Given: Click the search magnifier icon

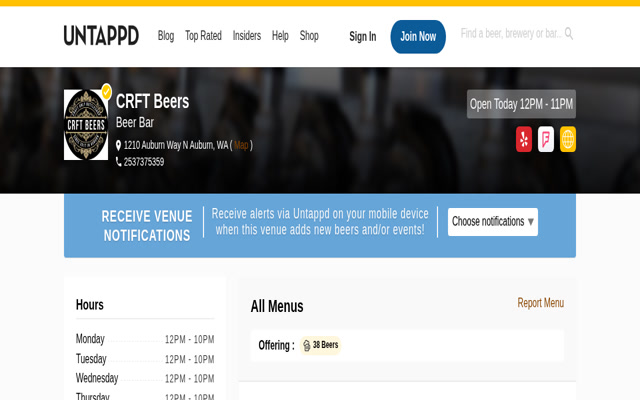Looking at the screenshot, I should coord(569,34).
